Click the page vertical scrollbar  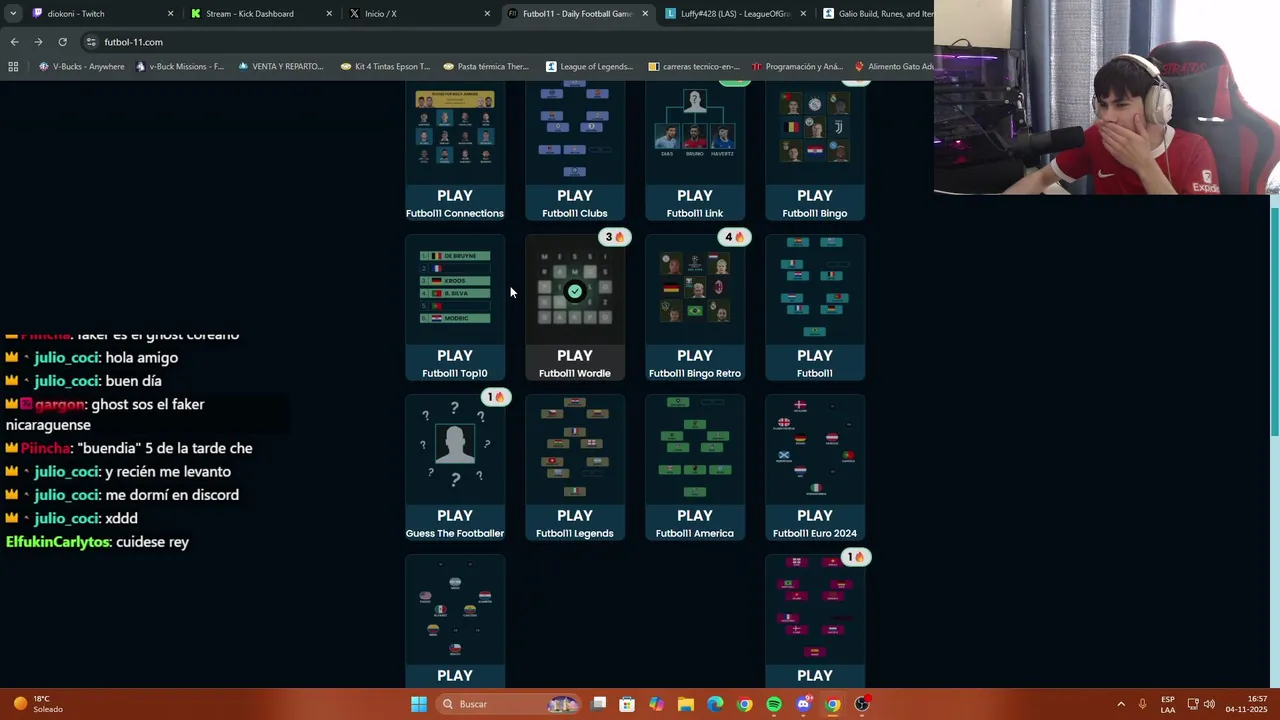pos(1273,320)
